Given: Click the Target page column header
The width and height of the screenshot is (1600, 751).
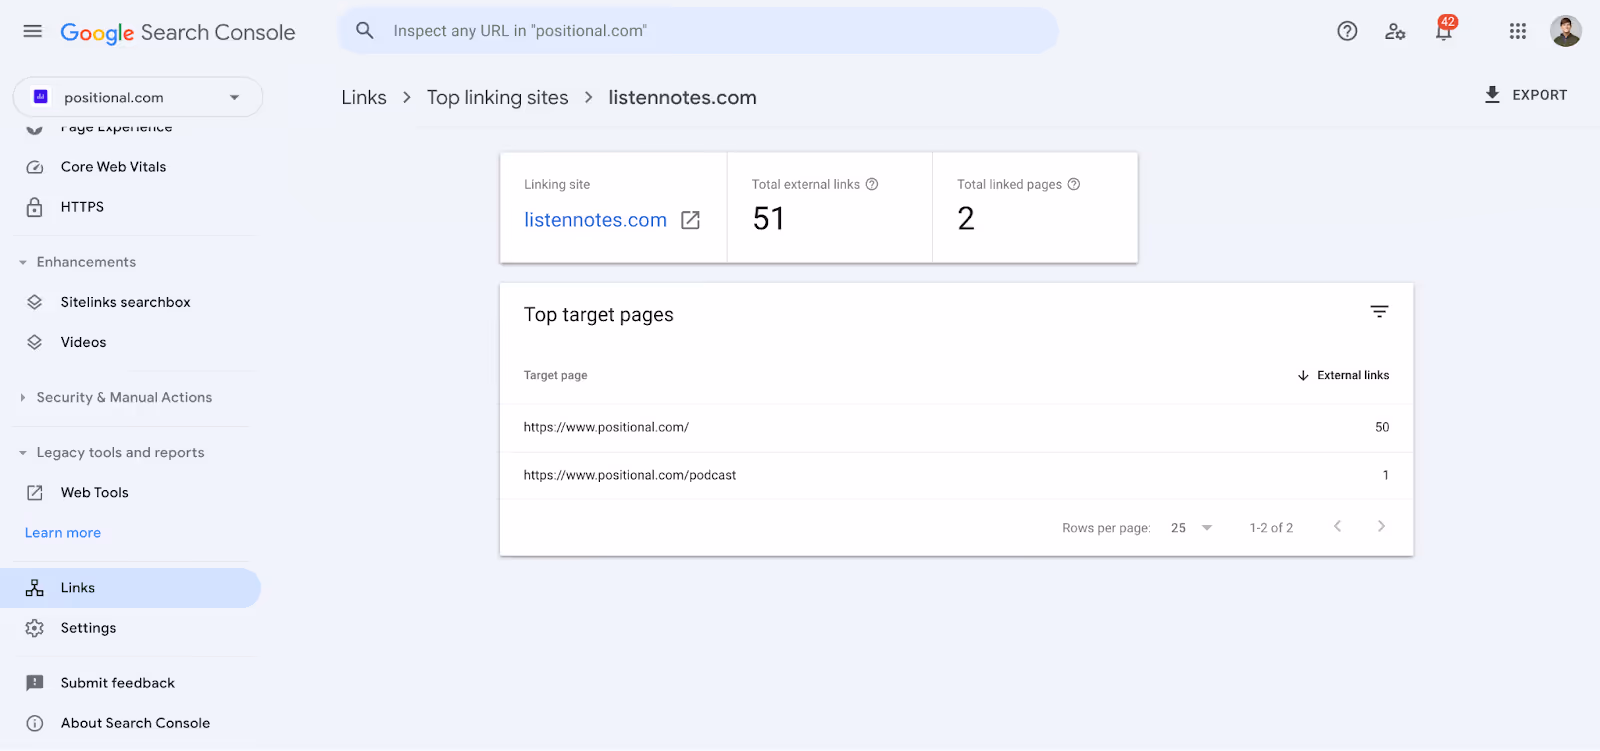Looking at the screenshot, I should coord(555,376).
